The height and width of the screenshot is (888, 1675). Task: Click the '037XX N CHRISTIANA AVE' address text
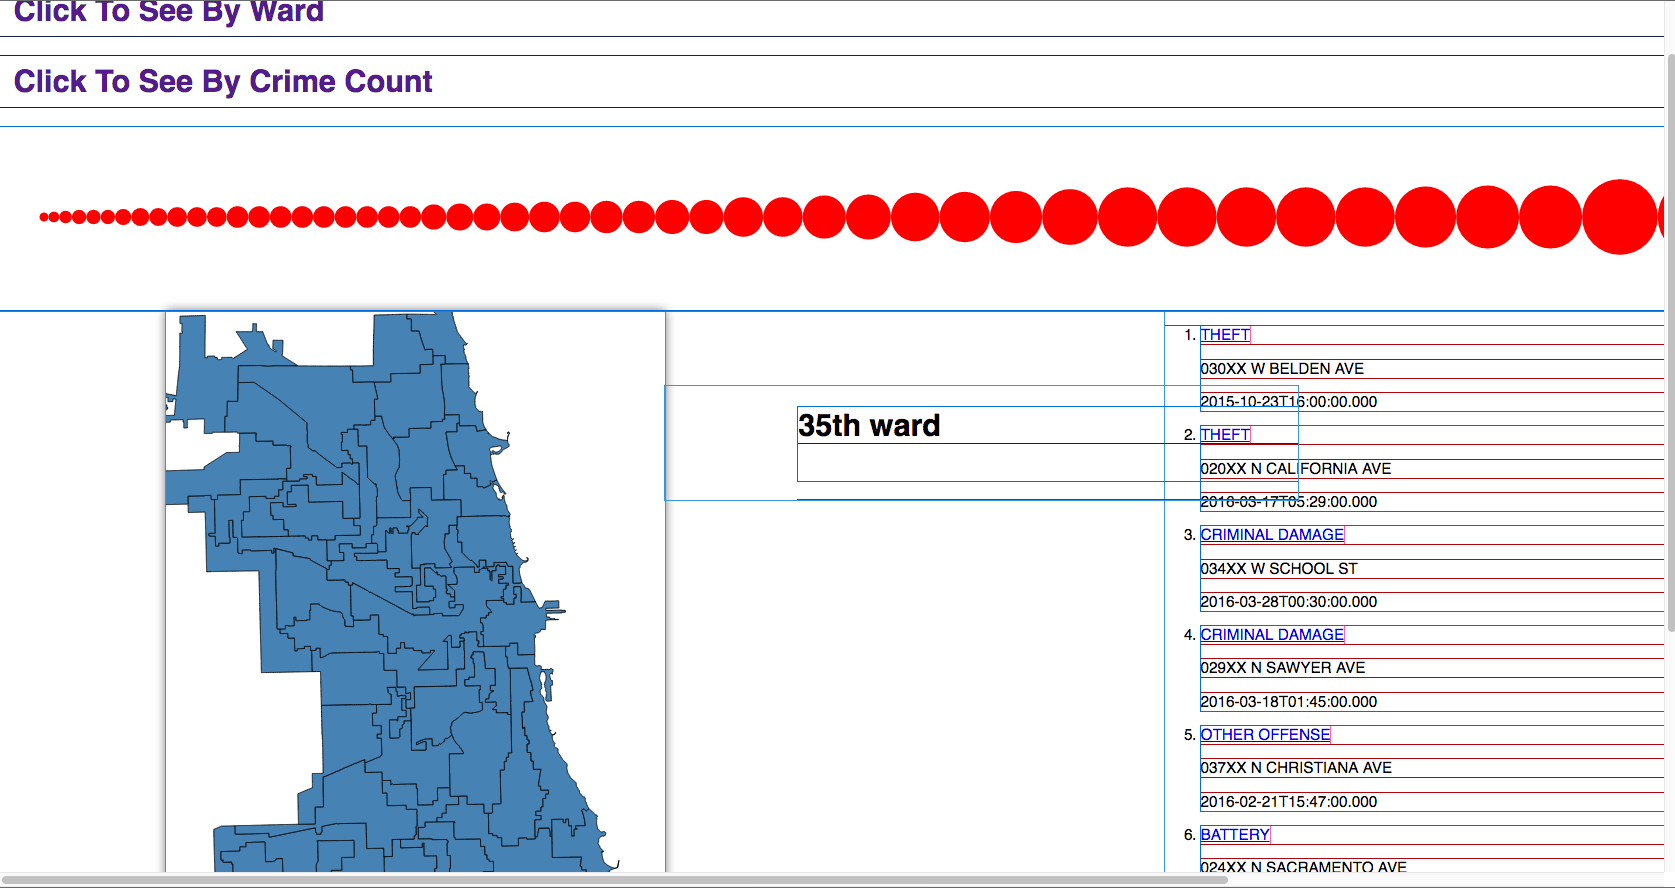1295,768
